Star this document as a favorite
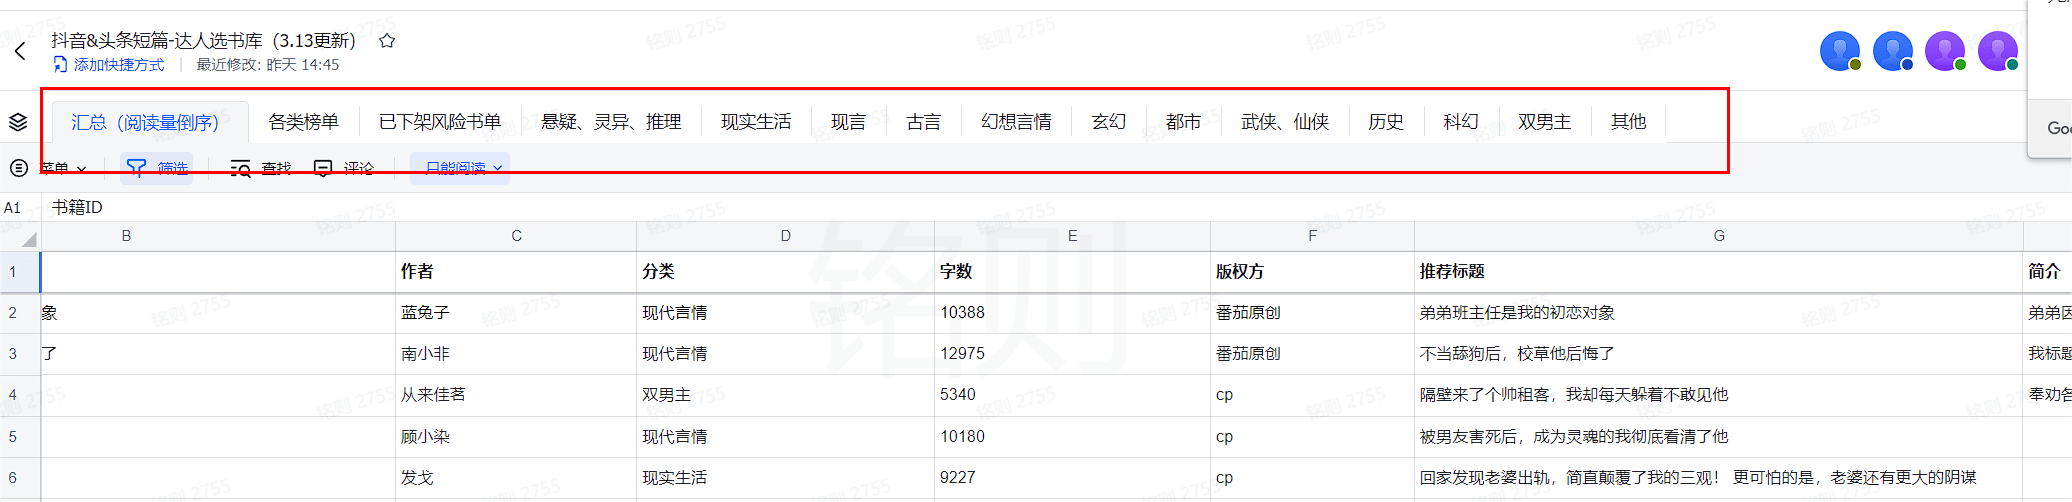This screenshot has width=2072, height=502. [387, 41]
